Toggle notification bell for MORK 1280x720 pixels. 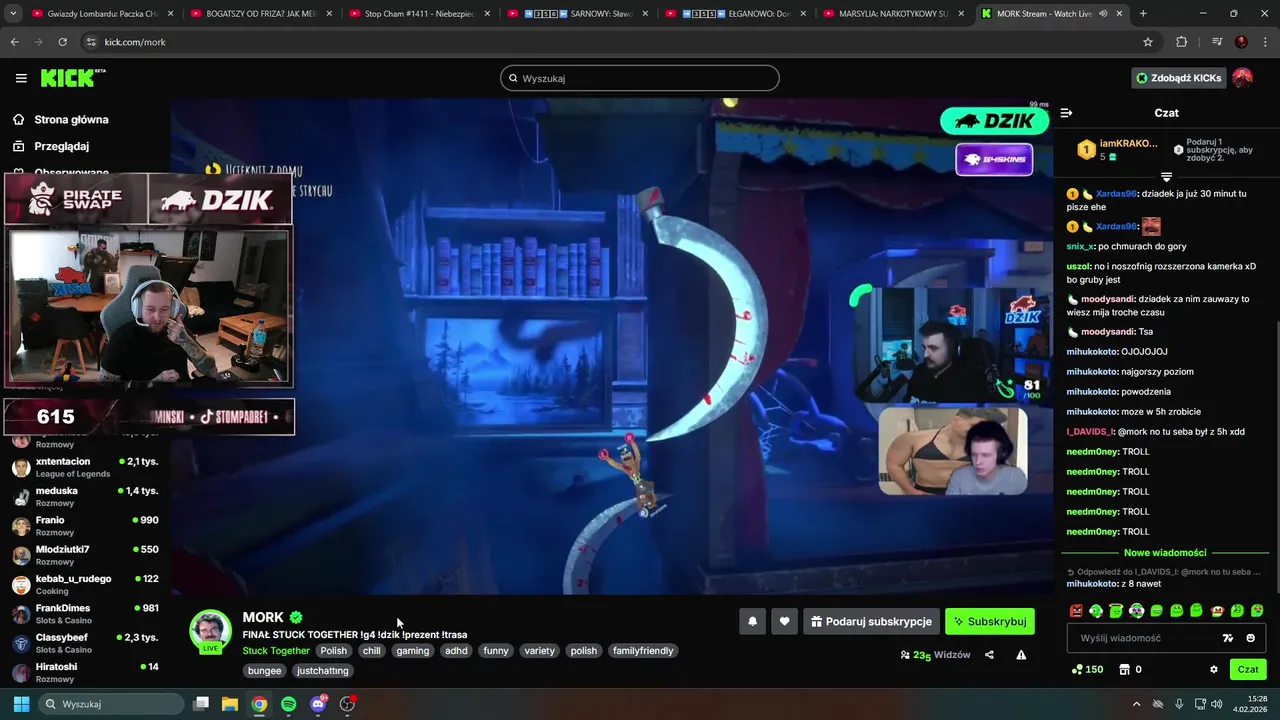(752, 621)
